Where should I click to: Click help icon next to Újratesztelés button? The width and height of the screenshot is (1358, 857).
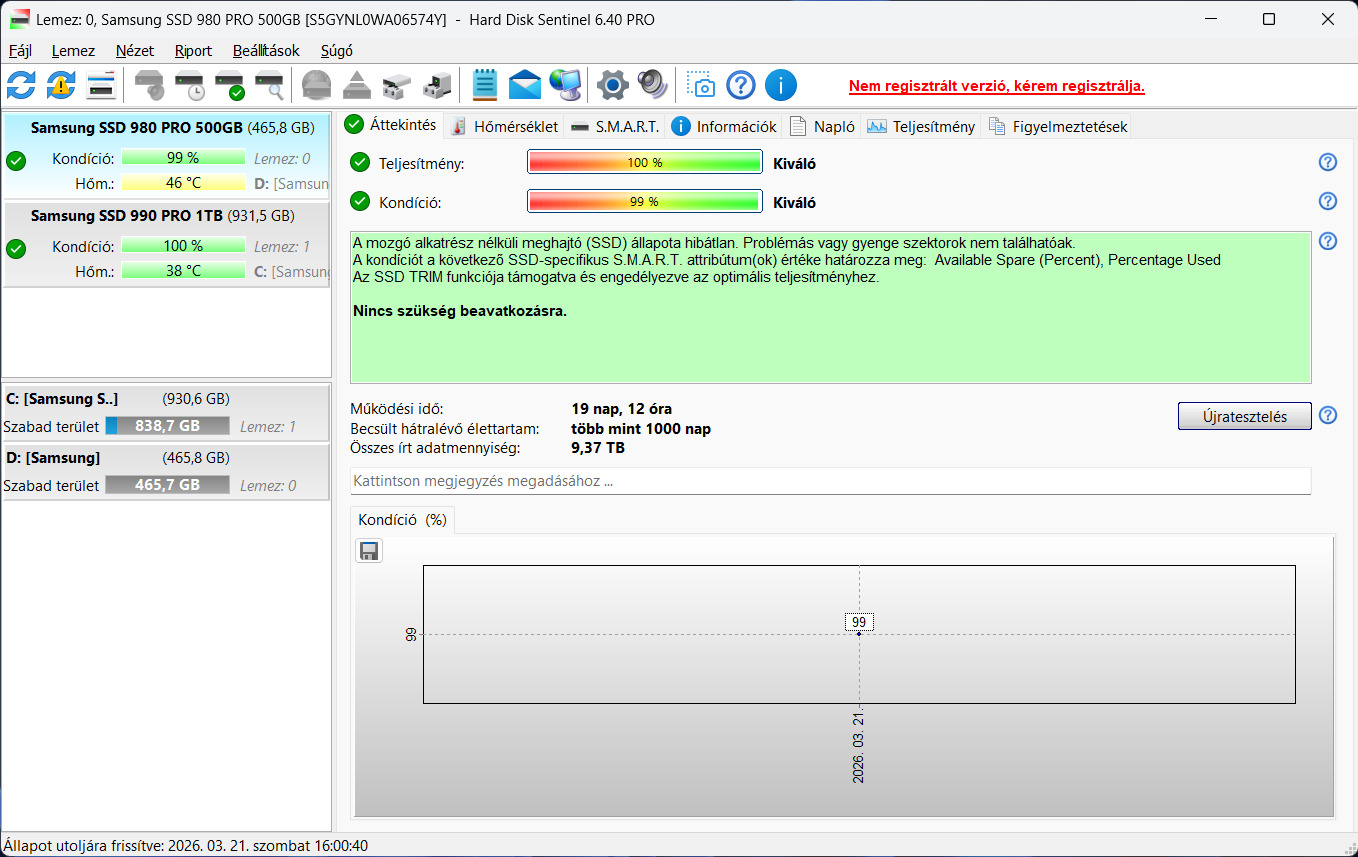1328,415
